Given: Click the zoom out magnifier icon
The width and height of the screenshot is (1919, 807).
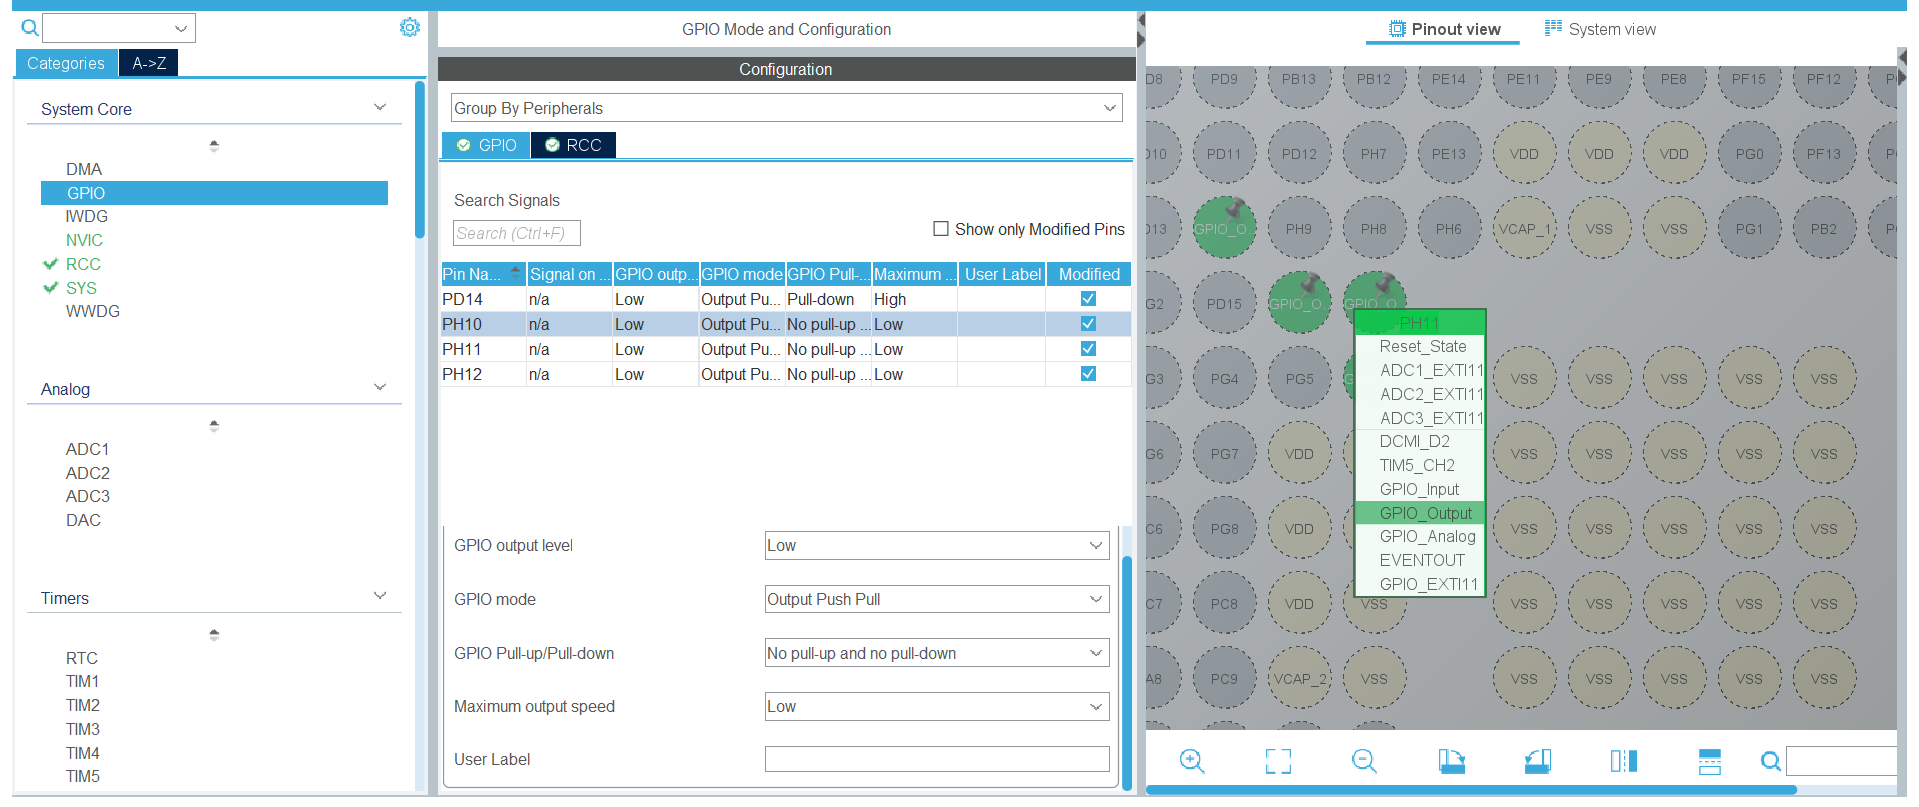Looking at the screenshot, I should [1364, 761].
